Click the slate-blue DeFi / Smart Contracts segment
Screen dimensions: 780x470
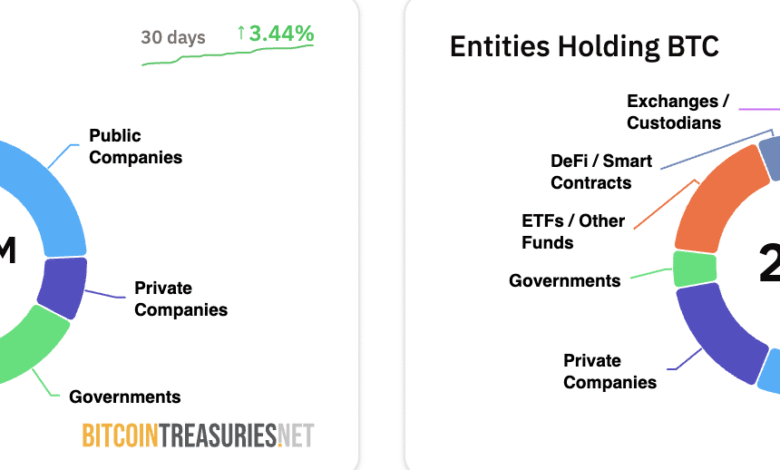click(771, 158)
